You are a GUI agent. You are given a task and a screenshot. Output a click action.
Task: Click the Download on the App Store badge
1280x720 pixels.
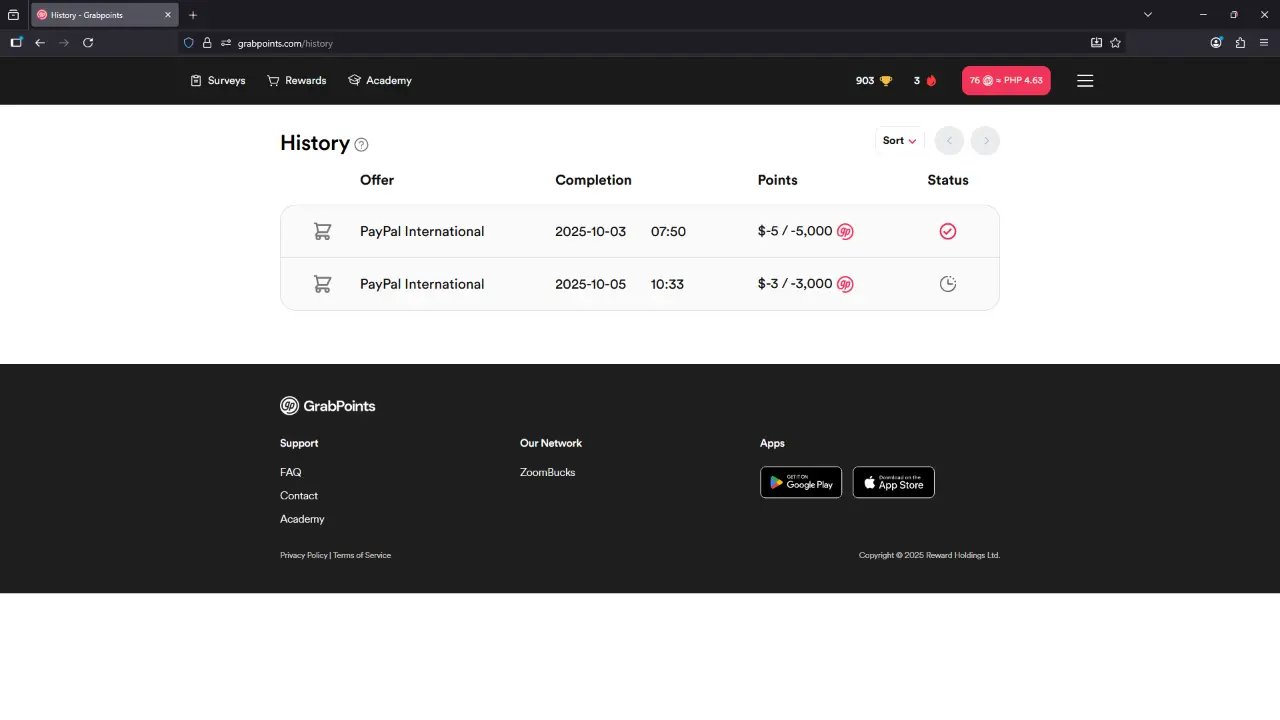(894, 482)
